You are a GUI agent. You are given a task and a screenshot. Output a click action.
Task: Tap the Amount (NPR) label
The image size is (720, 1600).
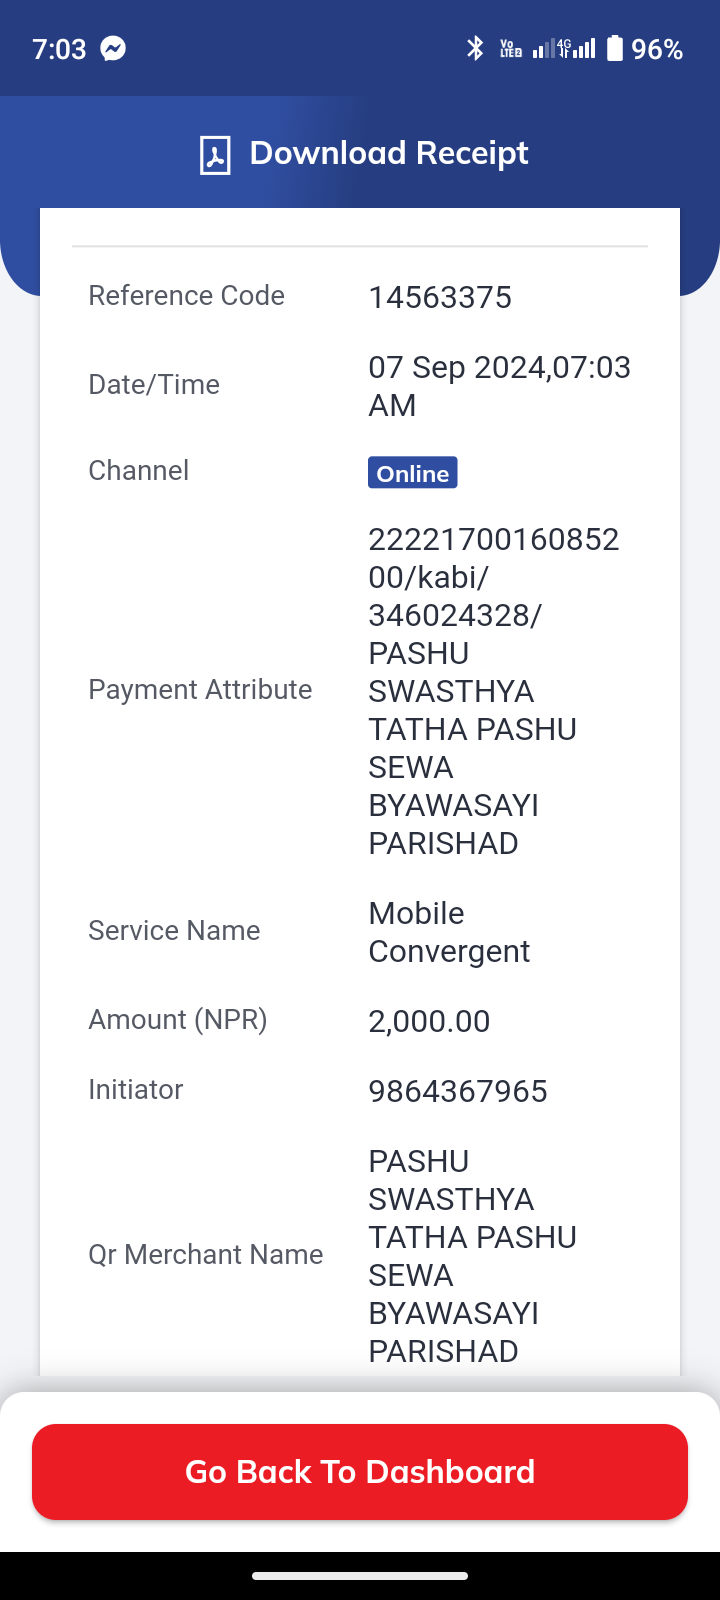tap(178, 1020)
